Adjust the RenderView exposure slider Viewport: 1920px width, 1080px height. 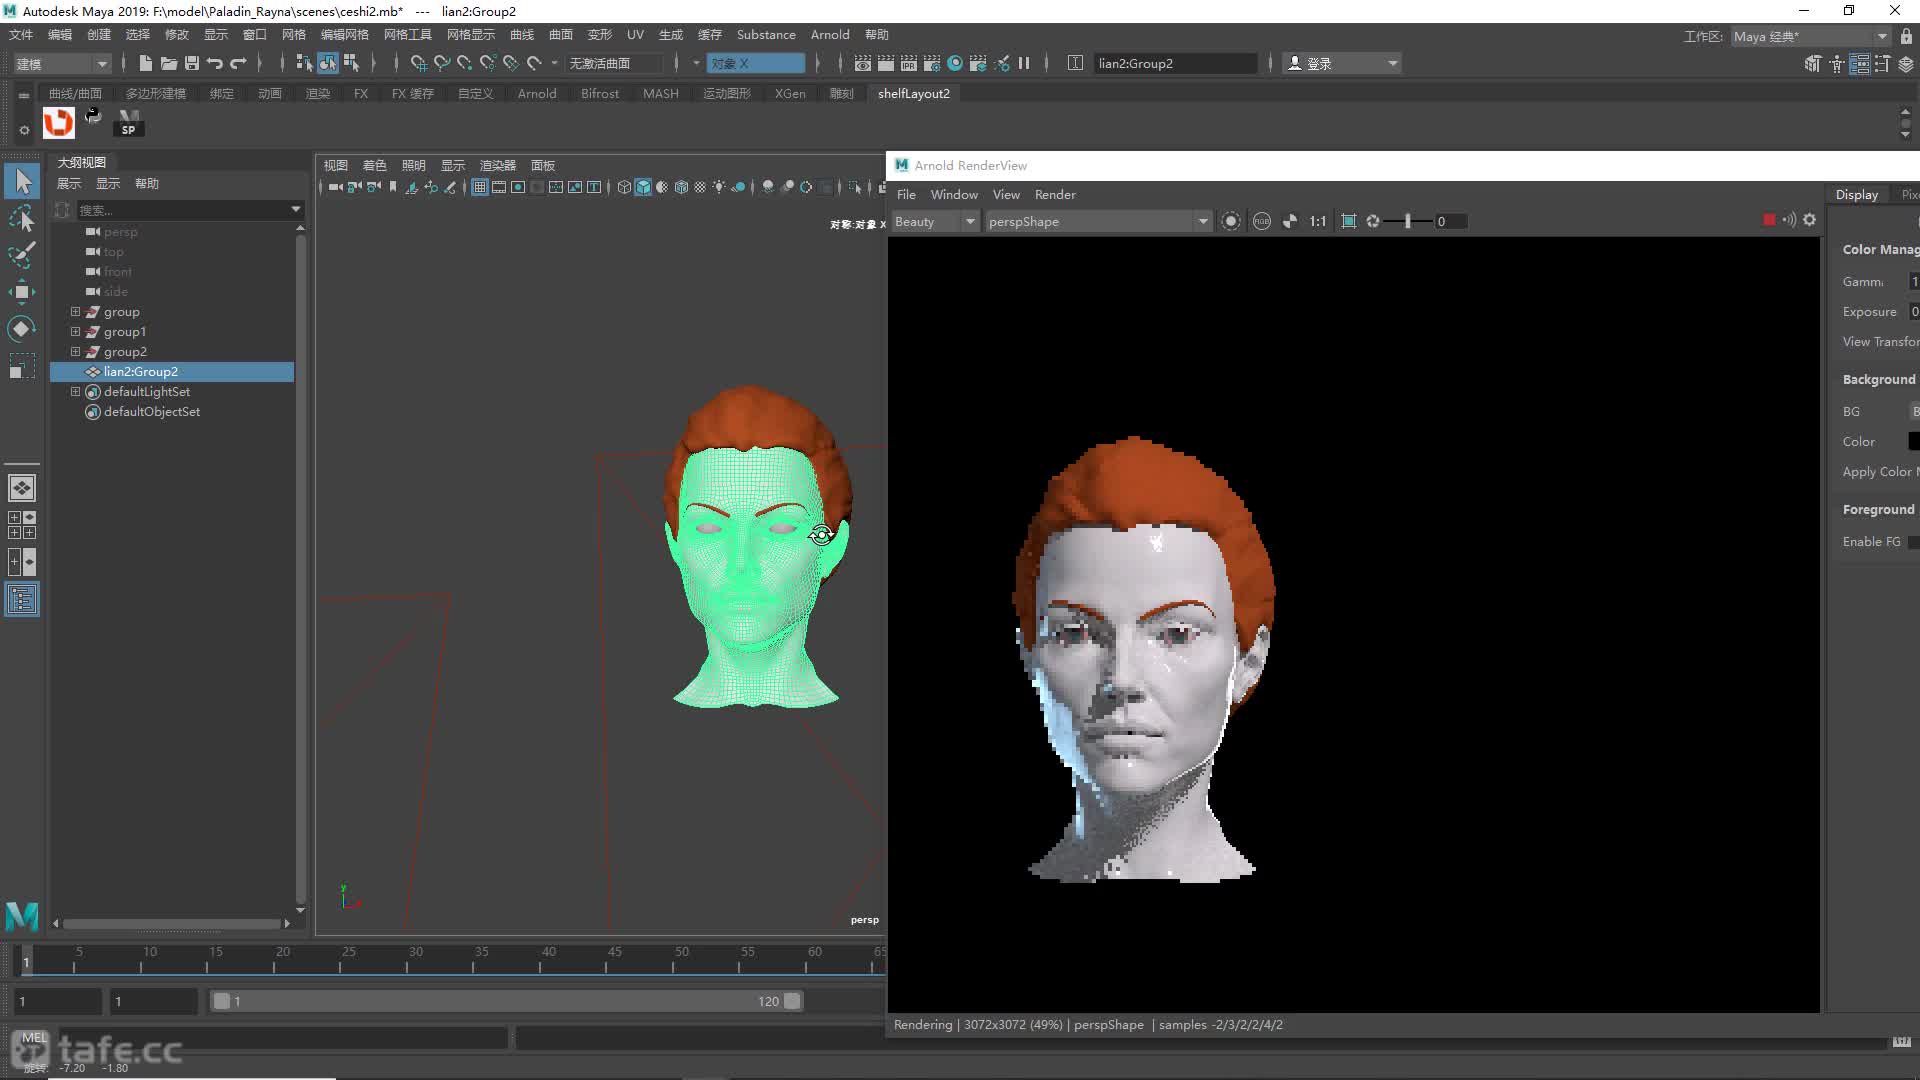click(x=1407, y=221)
